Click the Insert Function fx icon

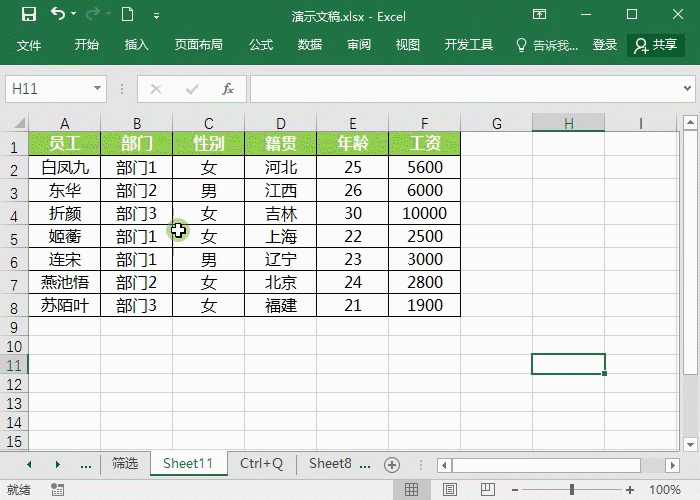pyautogui.click(x=227, y=89)
